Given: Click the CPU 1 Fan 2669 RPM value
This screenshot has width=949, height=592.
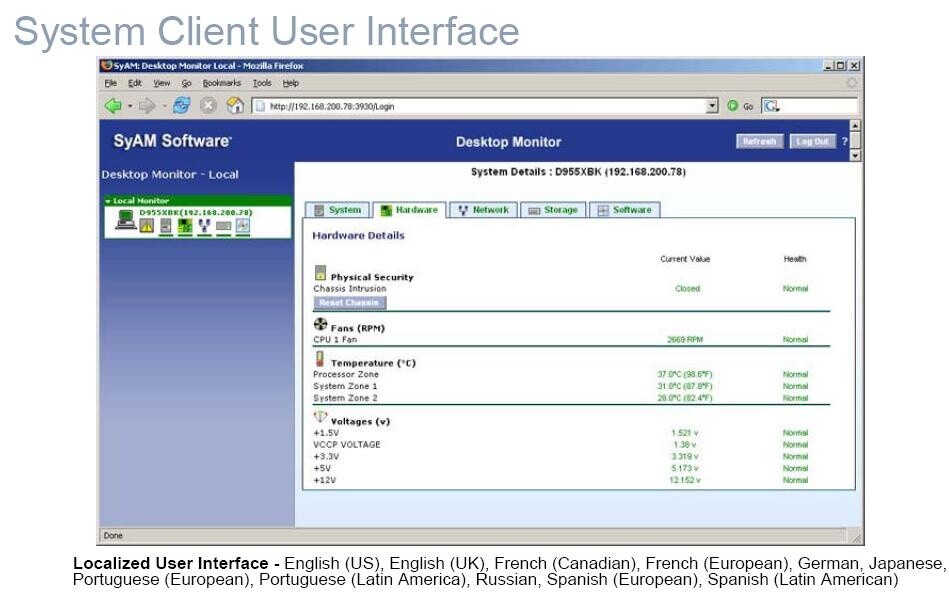Looking at the screenshot, I should pos(685,340).
